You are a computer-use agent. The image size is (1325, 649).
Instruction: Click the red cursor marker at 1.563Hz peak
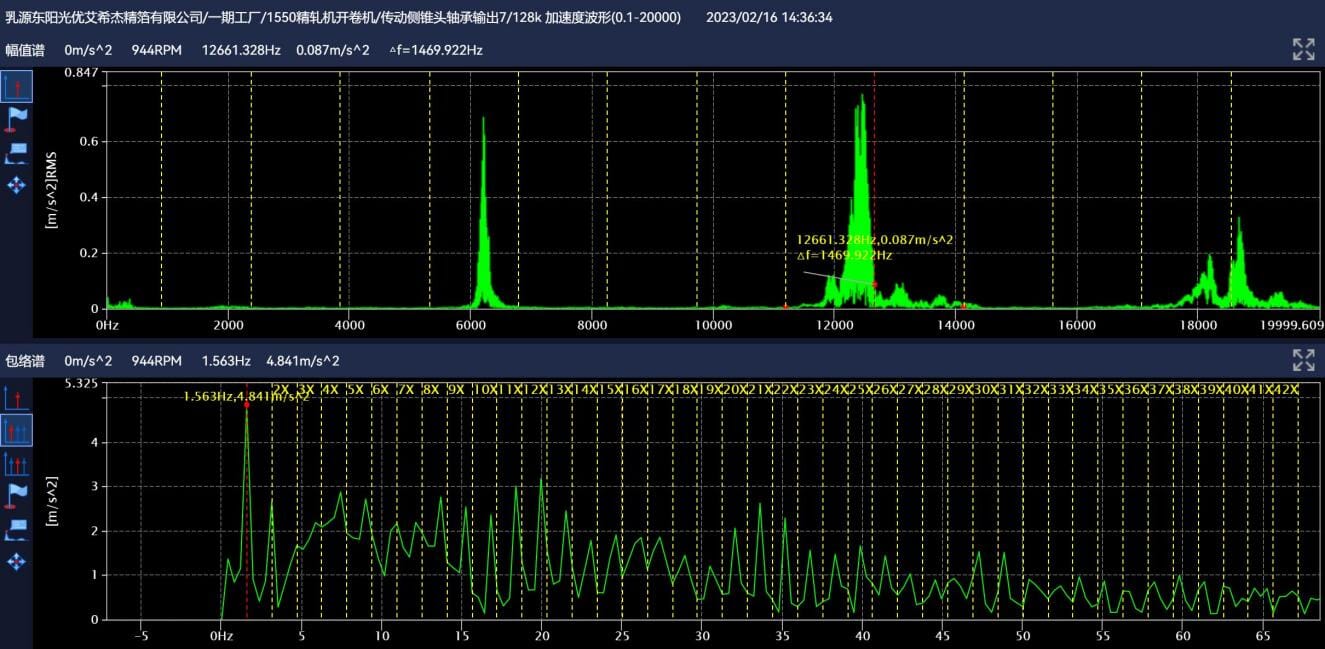click(x=246, y=405)
